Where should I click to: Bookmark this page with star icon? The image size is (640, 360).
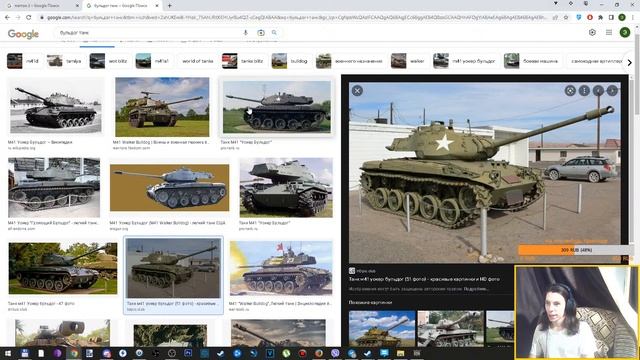click(x=566, y=18)
